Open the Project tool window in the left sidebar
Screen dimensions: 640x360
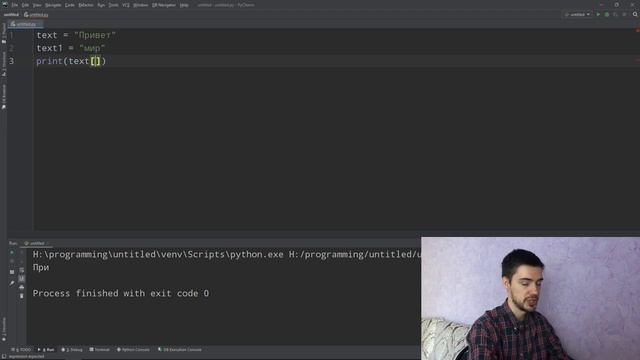click(x=4, y=33)
